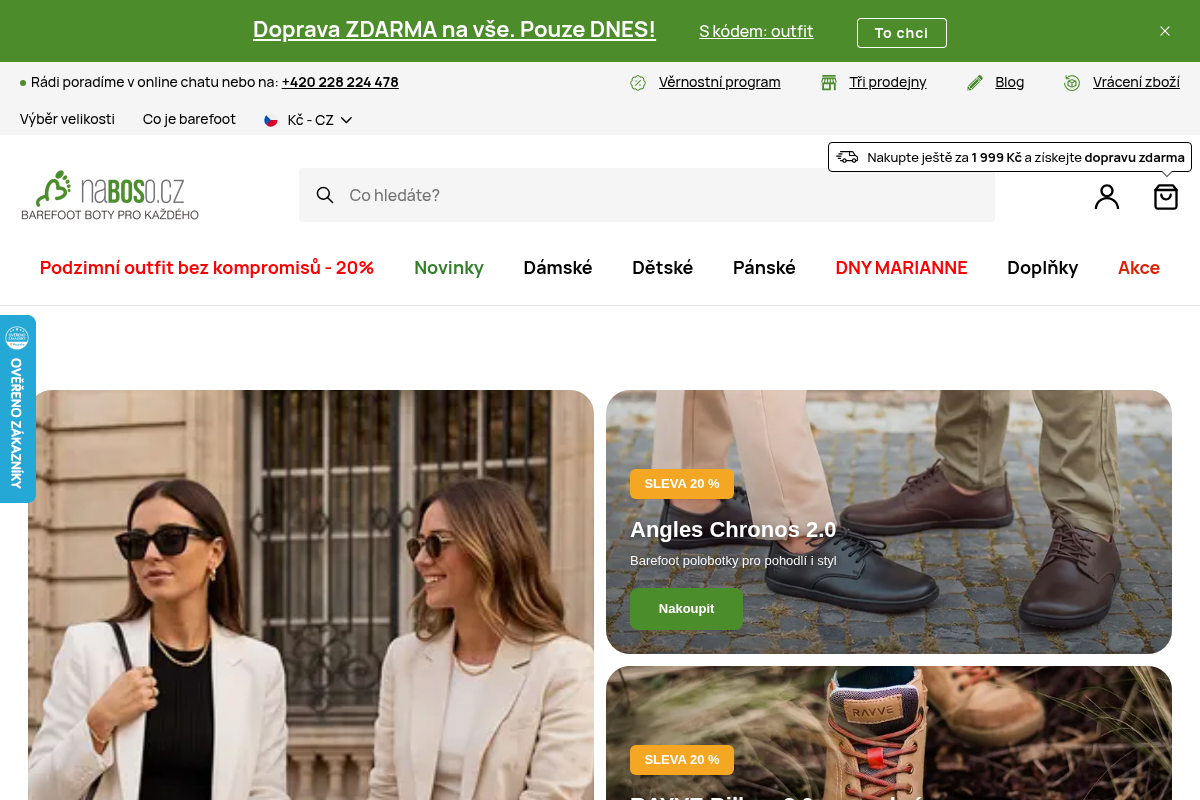Open the DNY MARIANNE menu item
Screen dimensions: 1200x800
[x=902, y=268]
